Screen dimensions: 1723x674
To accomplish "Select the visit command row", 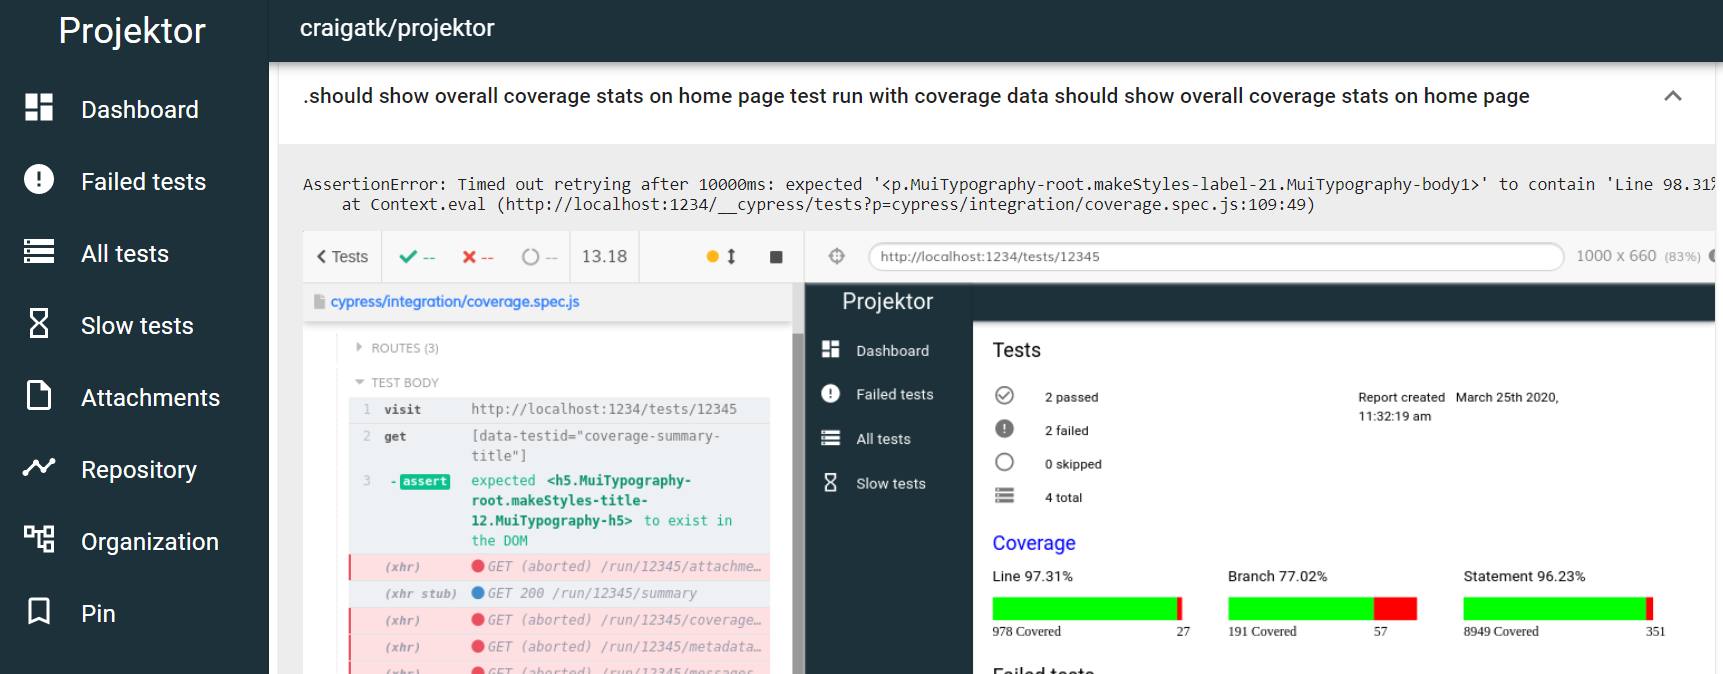I will pos(559,410).
